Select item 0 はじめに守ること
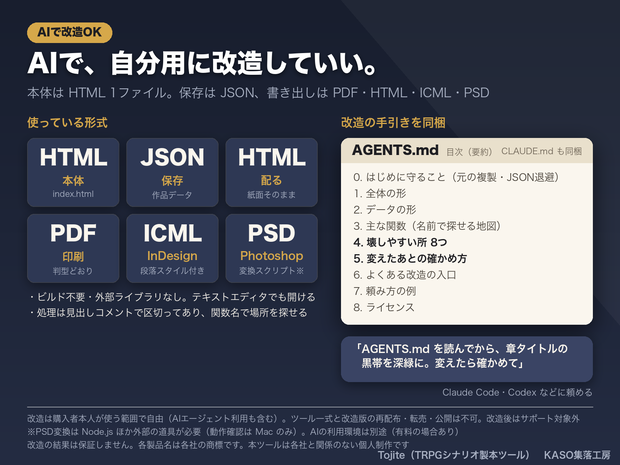Screen dimensions: 620x465 click(x=456, y=177)
